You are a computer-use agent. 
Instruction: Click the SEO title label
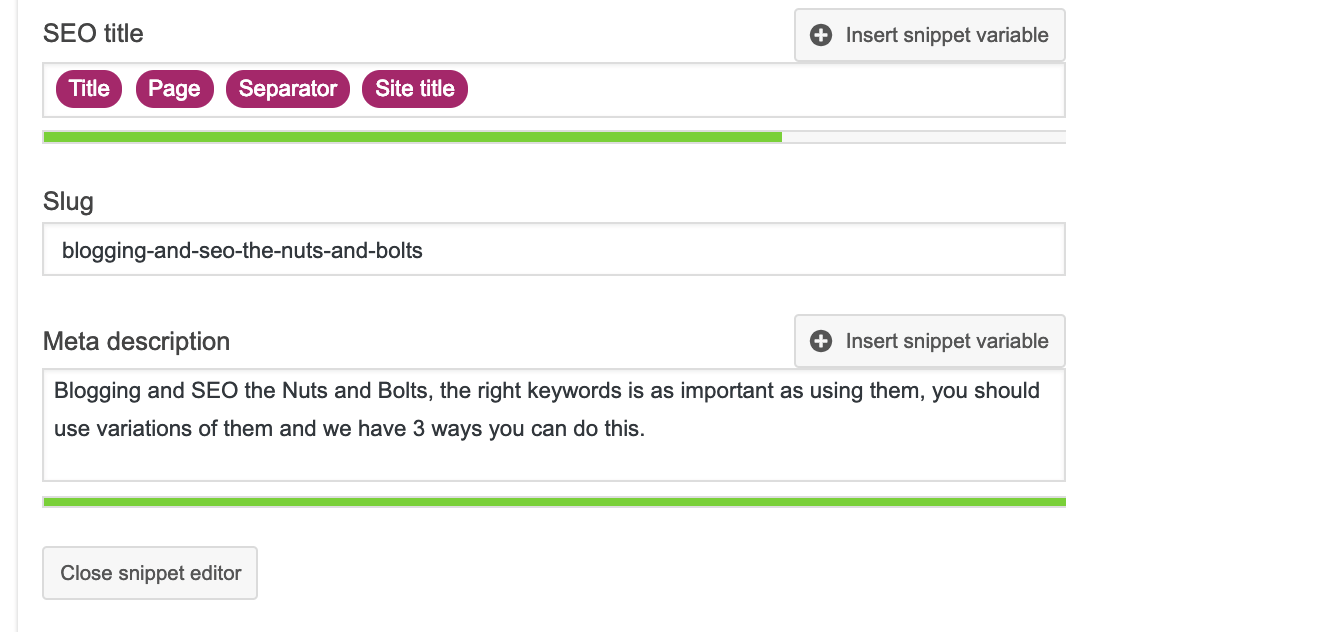[93, 34]
